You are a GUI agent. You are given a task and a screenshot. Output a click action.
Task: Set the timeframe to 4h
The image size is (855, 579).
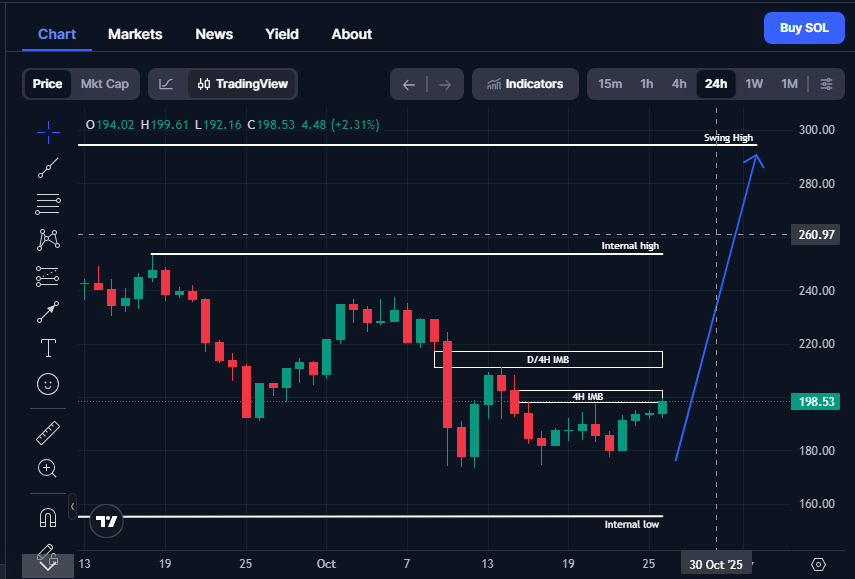point(679,84)
